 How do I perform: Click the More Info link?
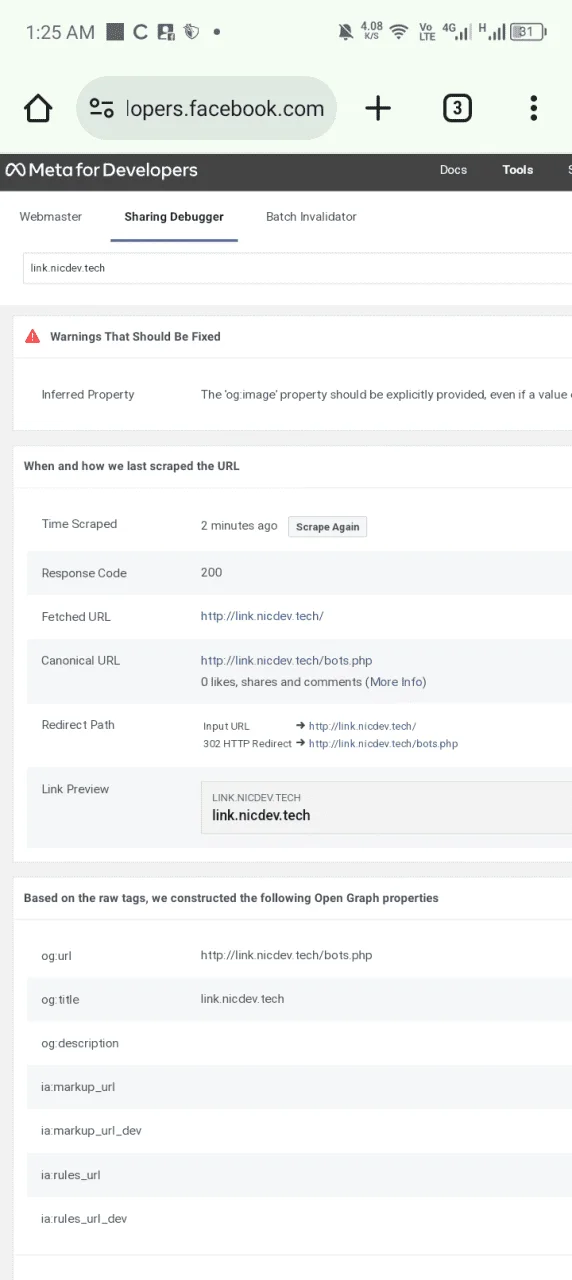pyautogui.click(x=397, y=682)
